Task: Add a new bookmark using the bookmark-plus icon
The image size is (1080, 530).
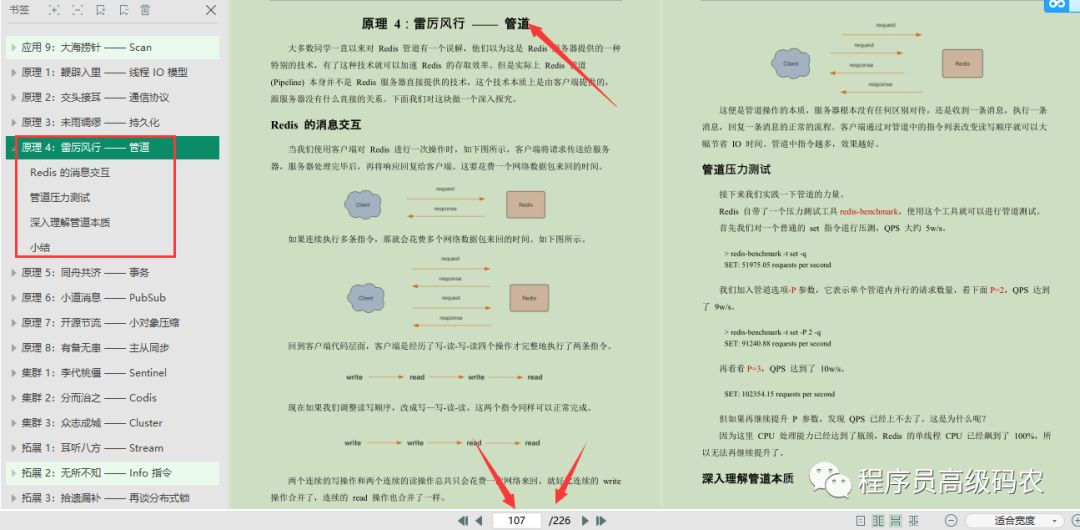Action: click(x=101, y=10)
